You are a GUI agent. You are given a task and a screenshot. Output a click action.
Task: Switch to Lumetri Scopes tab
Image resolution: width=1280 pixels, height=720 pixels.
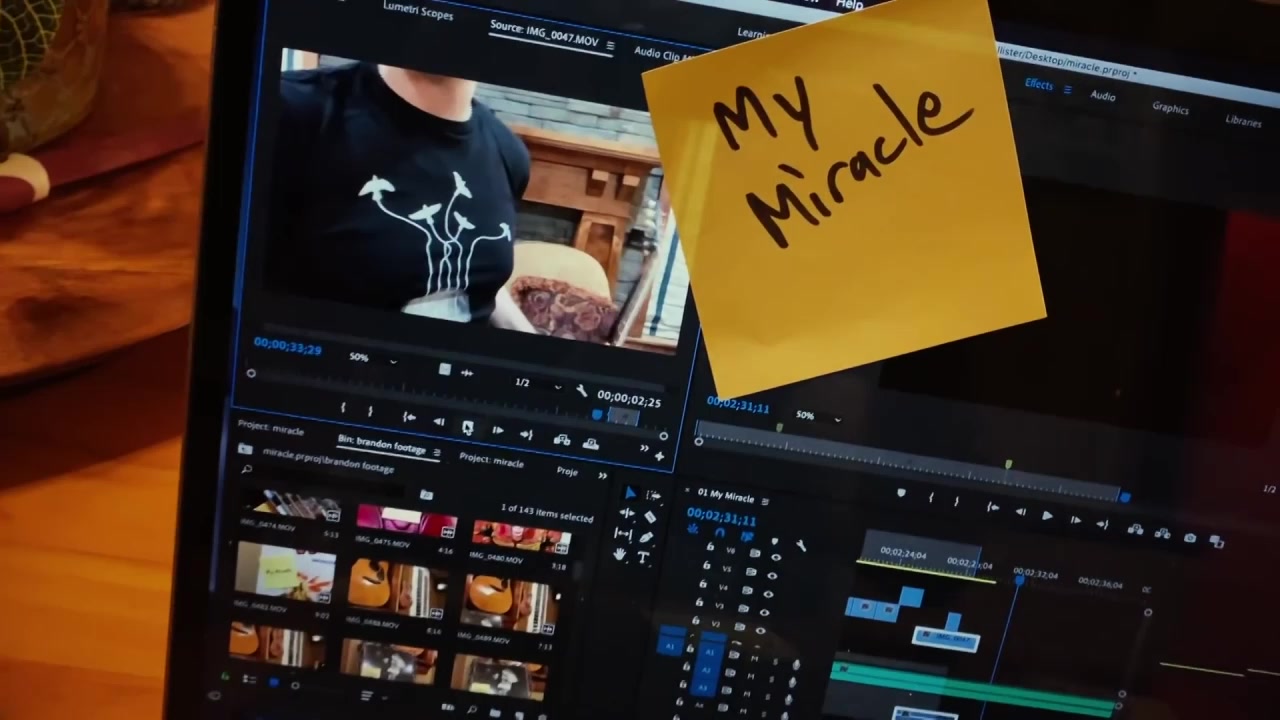point(418,12)
